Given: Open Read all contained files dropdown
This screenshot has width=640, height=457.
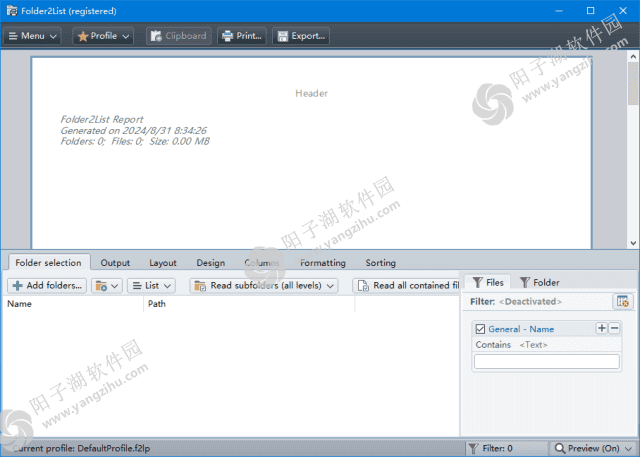Looking at the screenshot, I should coord(406,286).
